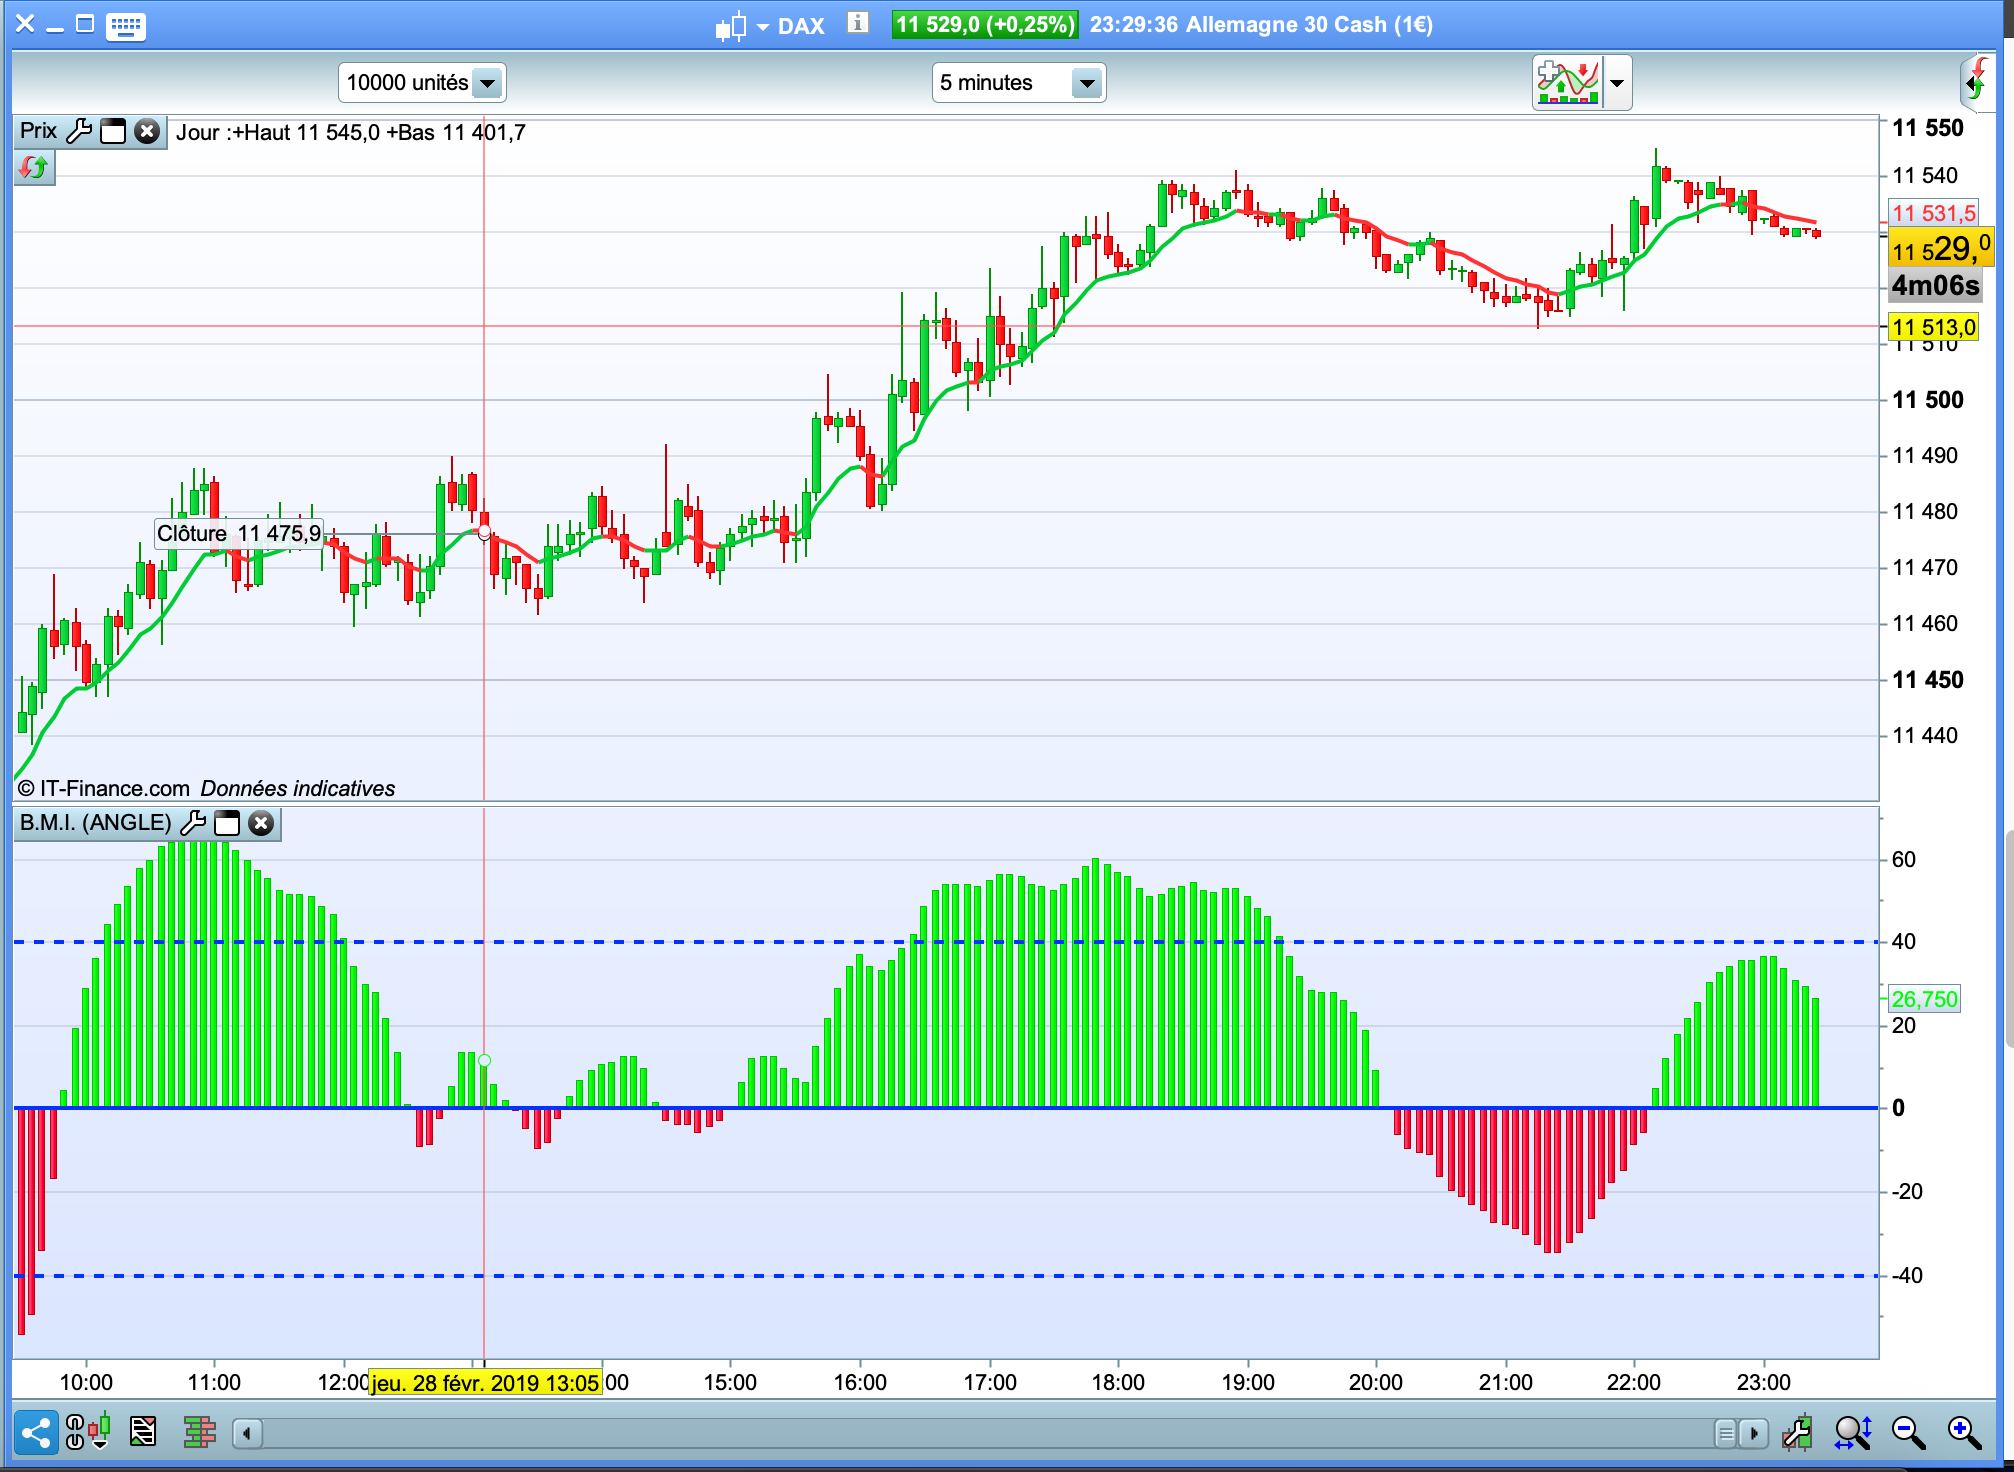Toggle the B.M.I. panel window icon
This screenshot has width=2014, height=1472.
click(x=227, y=823)
